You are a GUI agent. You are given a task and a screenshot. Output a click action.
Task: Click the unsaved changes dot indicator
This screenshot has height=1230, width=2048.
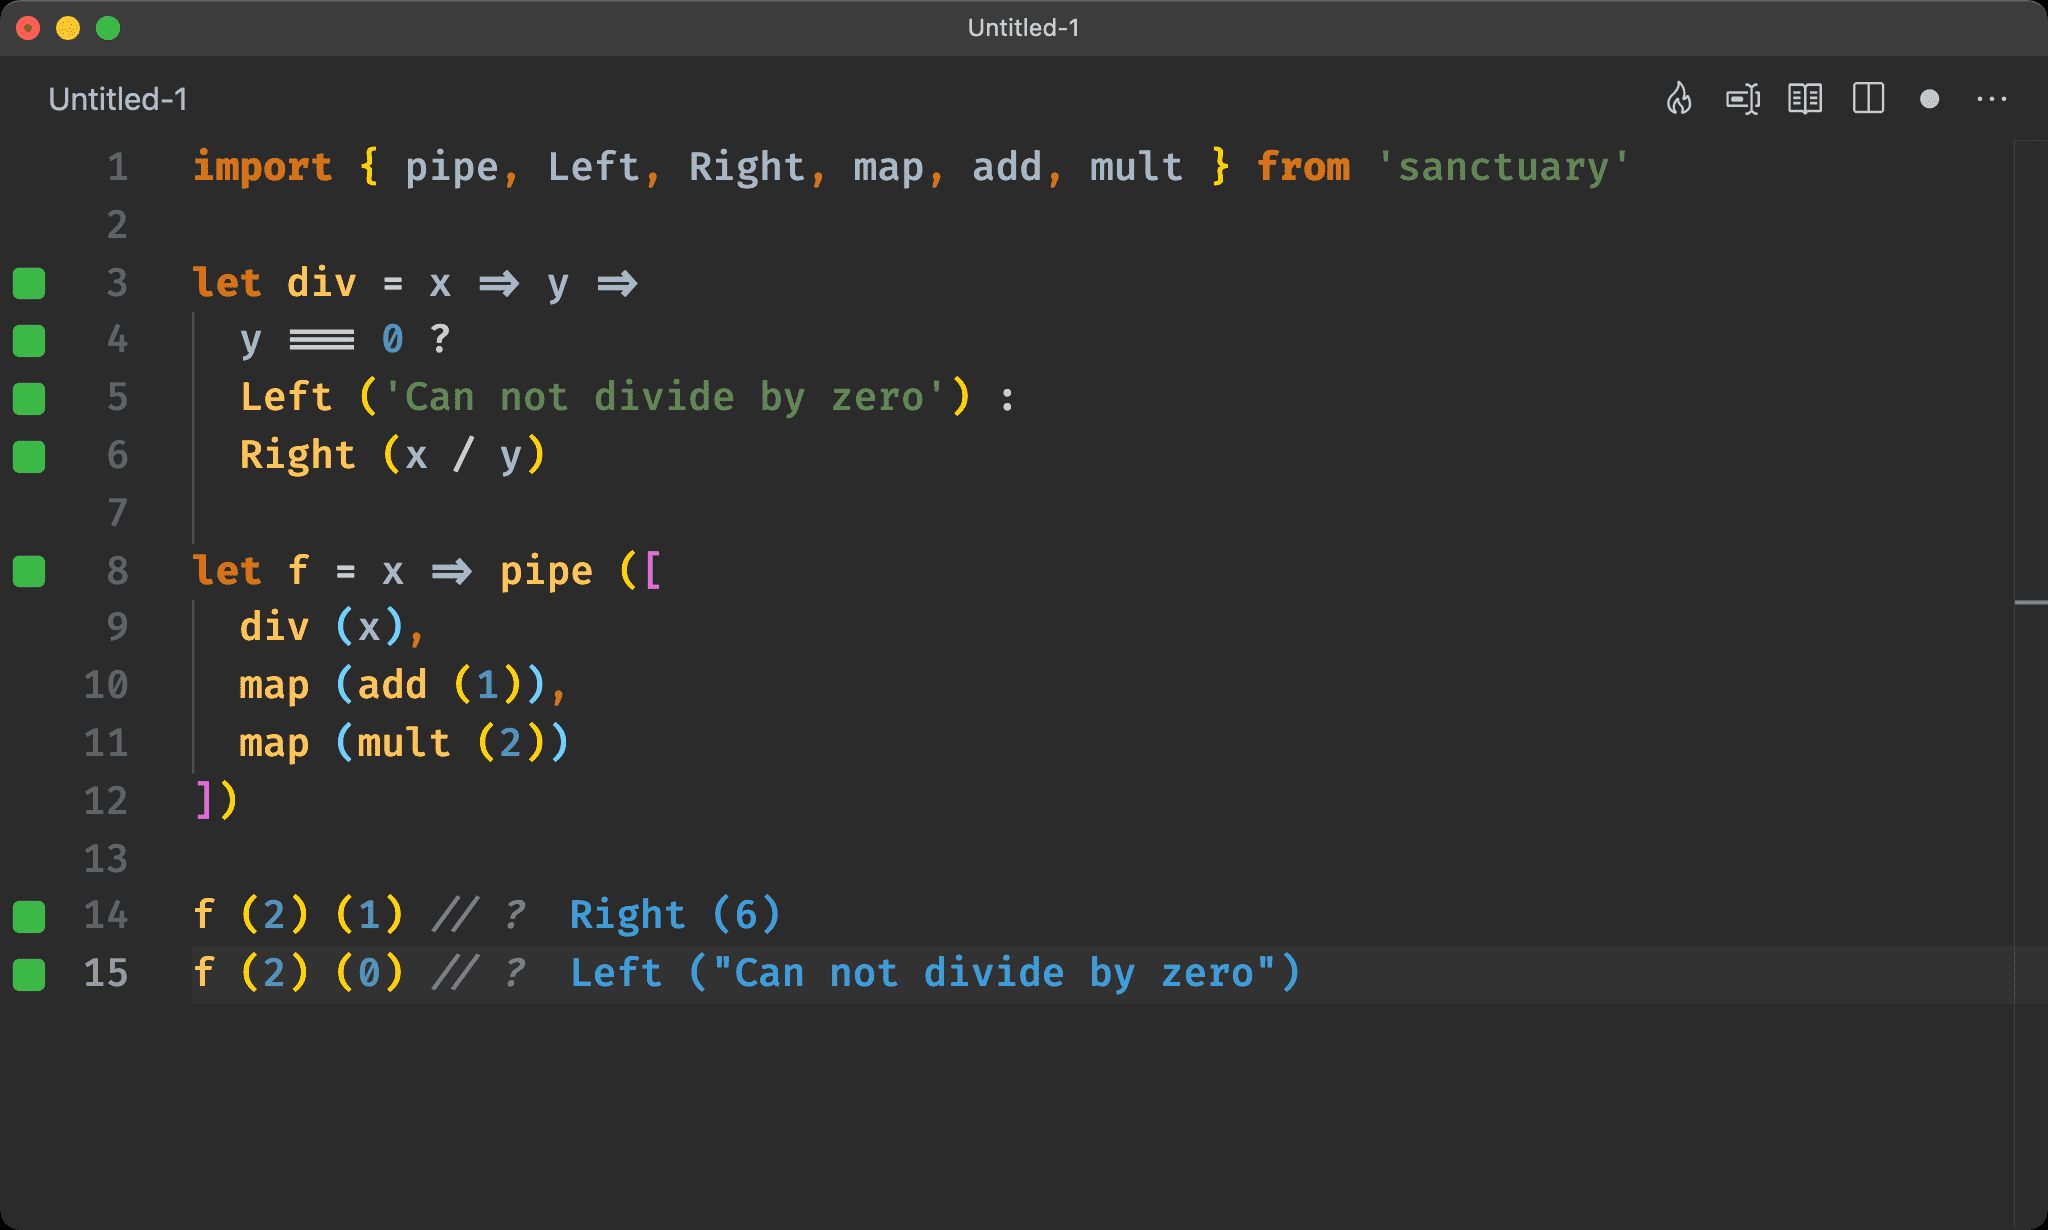coord(1930,99)
